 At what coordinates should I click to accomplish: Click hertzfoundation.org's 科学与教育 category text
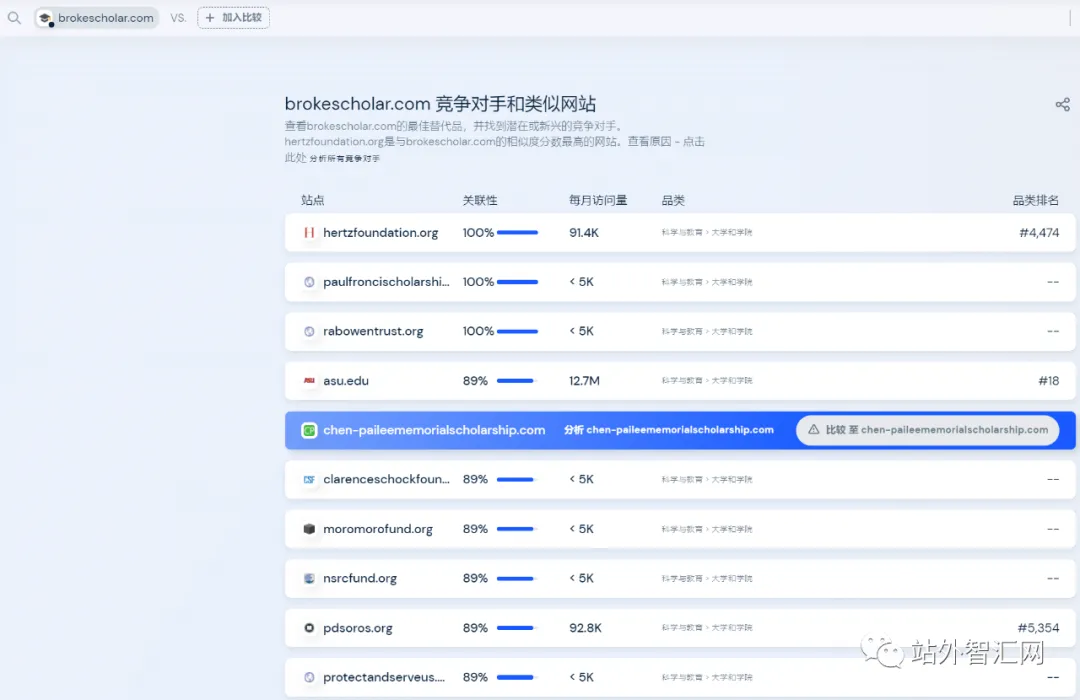[682, 233]
